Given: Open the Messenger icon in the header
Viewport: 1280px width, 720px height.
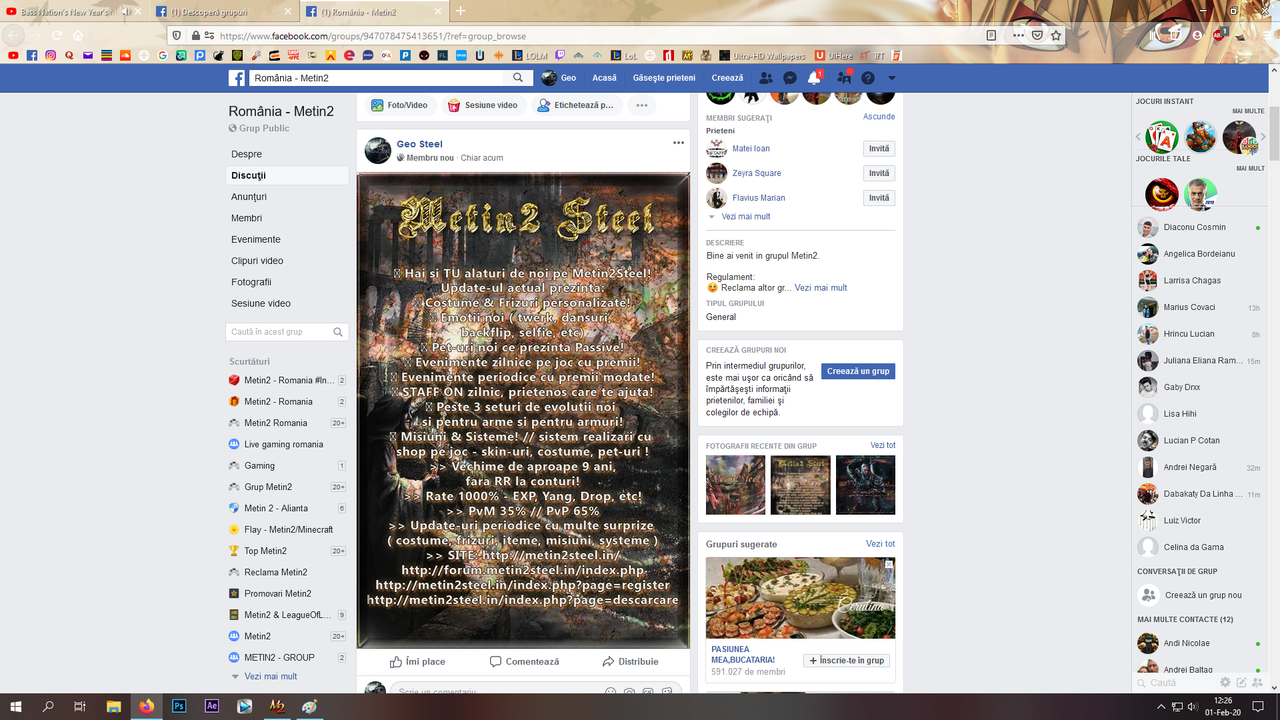Looking at the screenshot, I should point(790,78).
